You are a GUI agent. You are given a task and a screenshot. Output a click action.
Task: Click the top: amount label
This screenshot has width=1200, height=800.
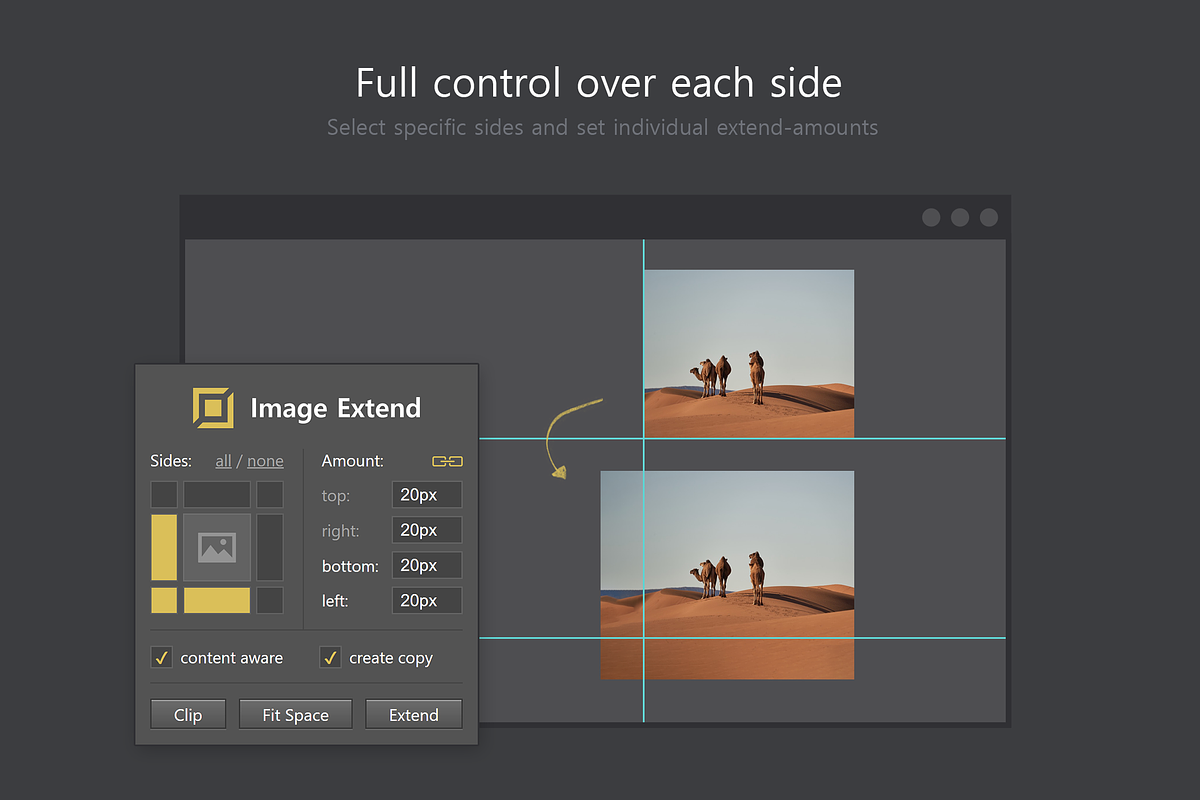pos(336,496)
